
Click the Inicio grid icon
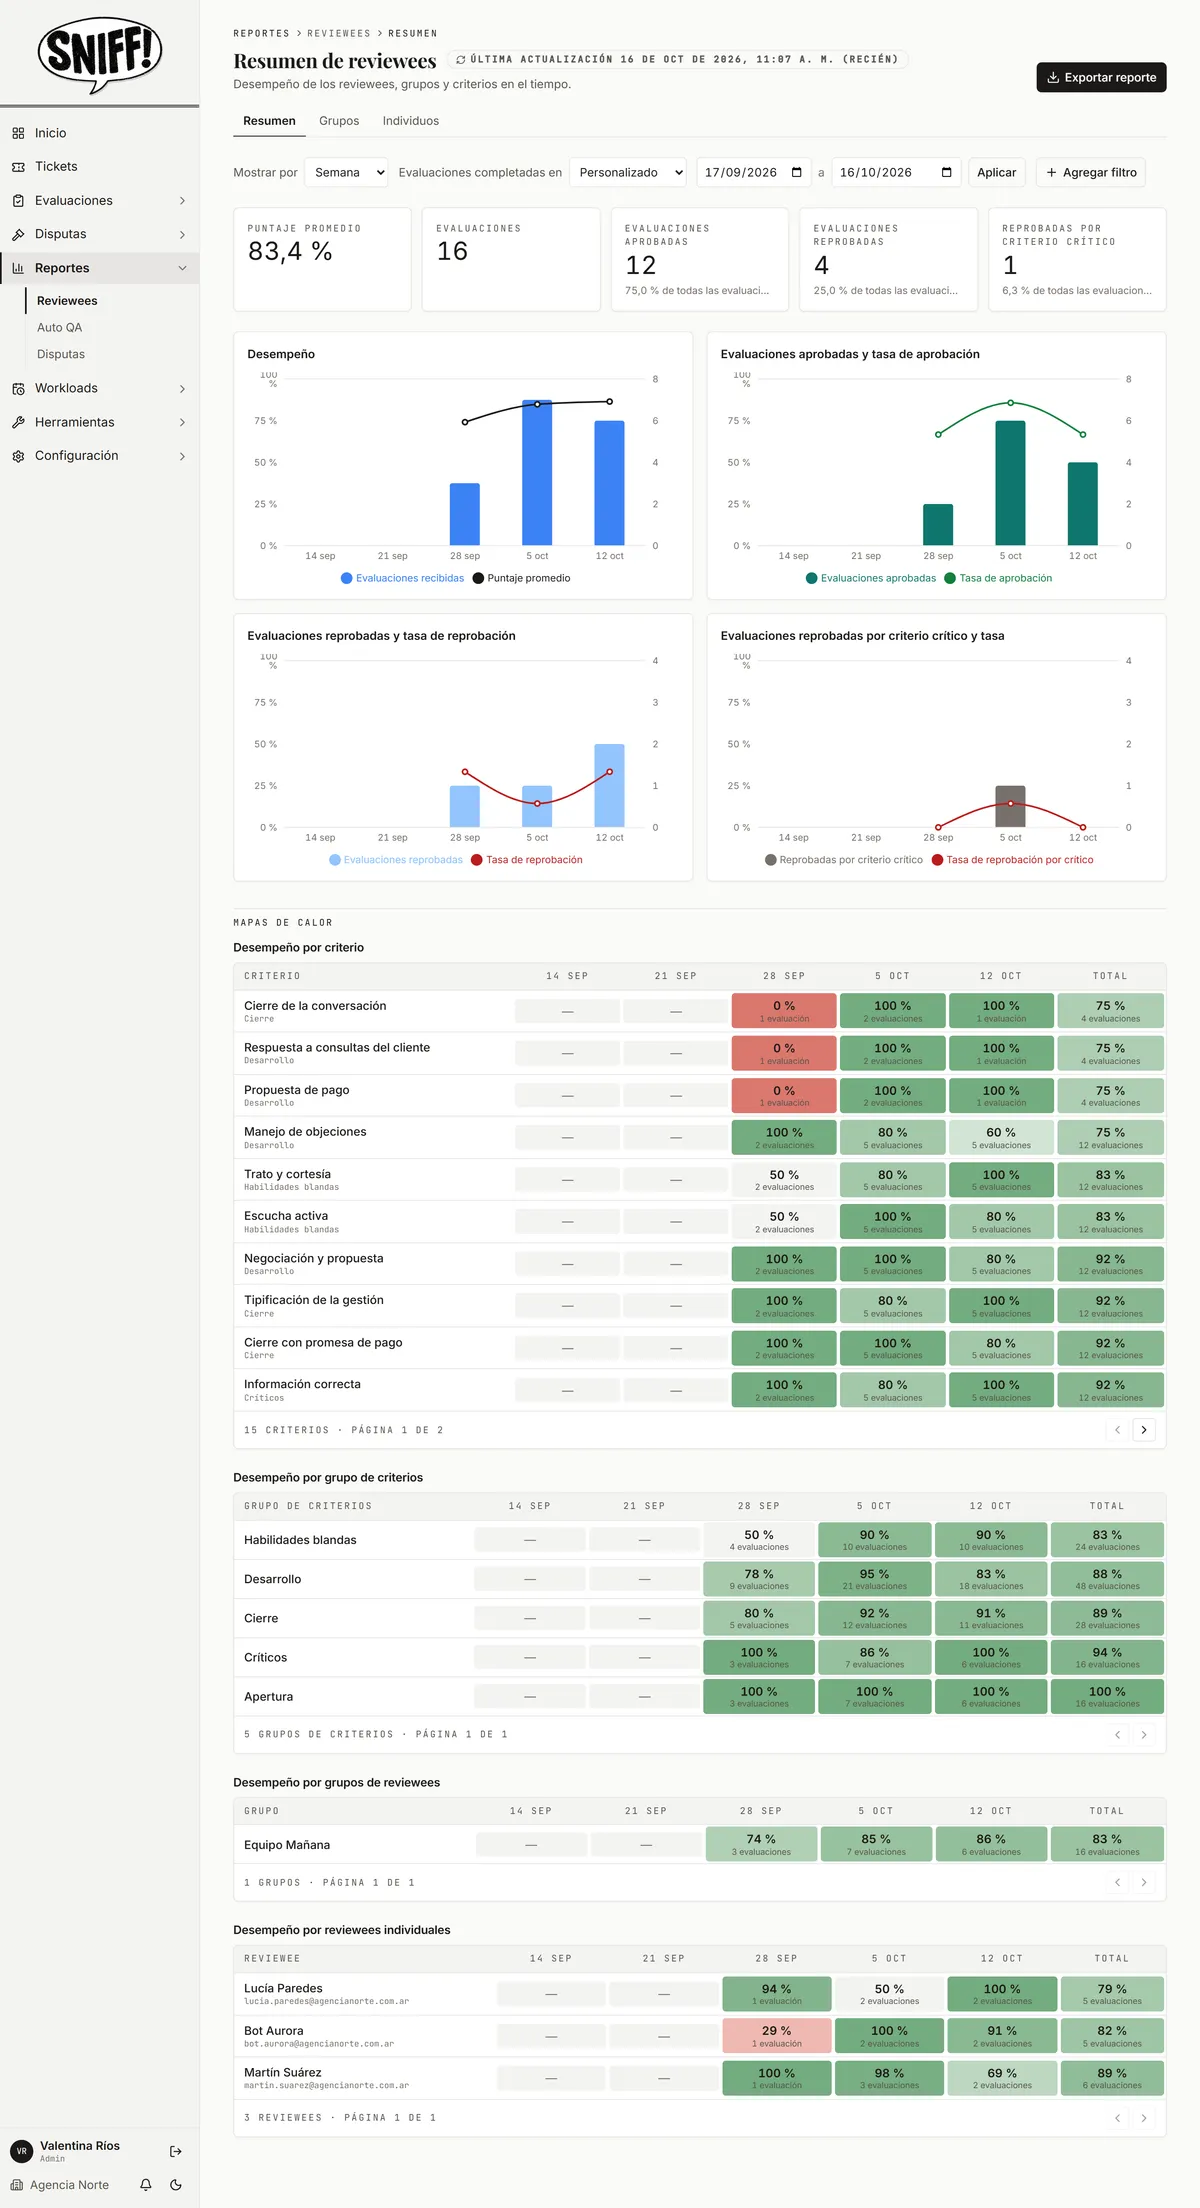point(18,133)
